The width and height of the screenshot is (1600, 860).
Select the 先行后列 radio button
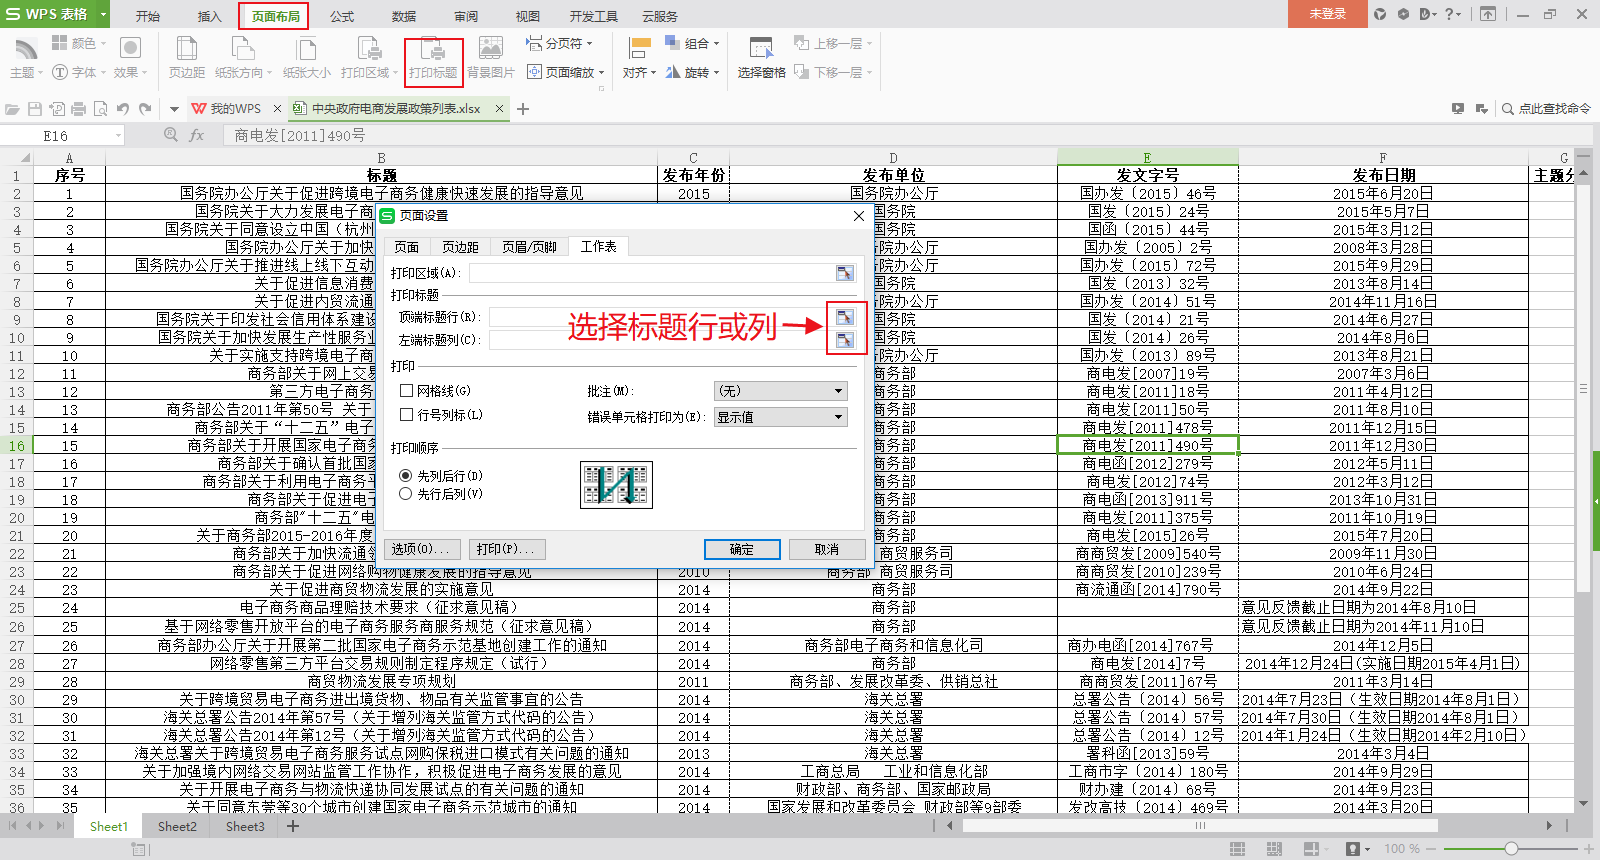click(406, 494)
